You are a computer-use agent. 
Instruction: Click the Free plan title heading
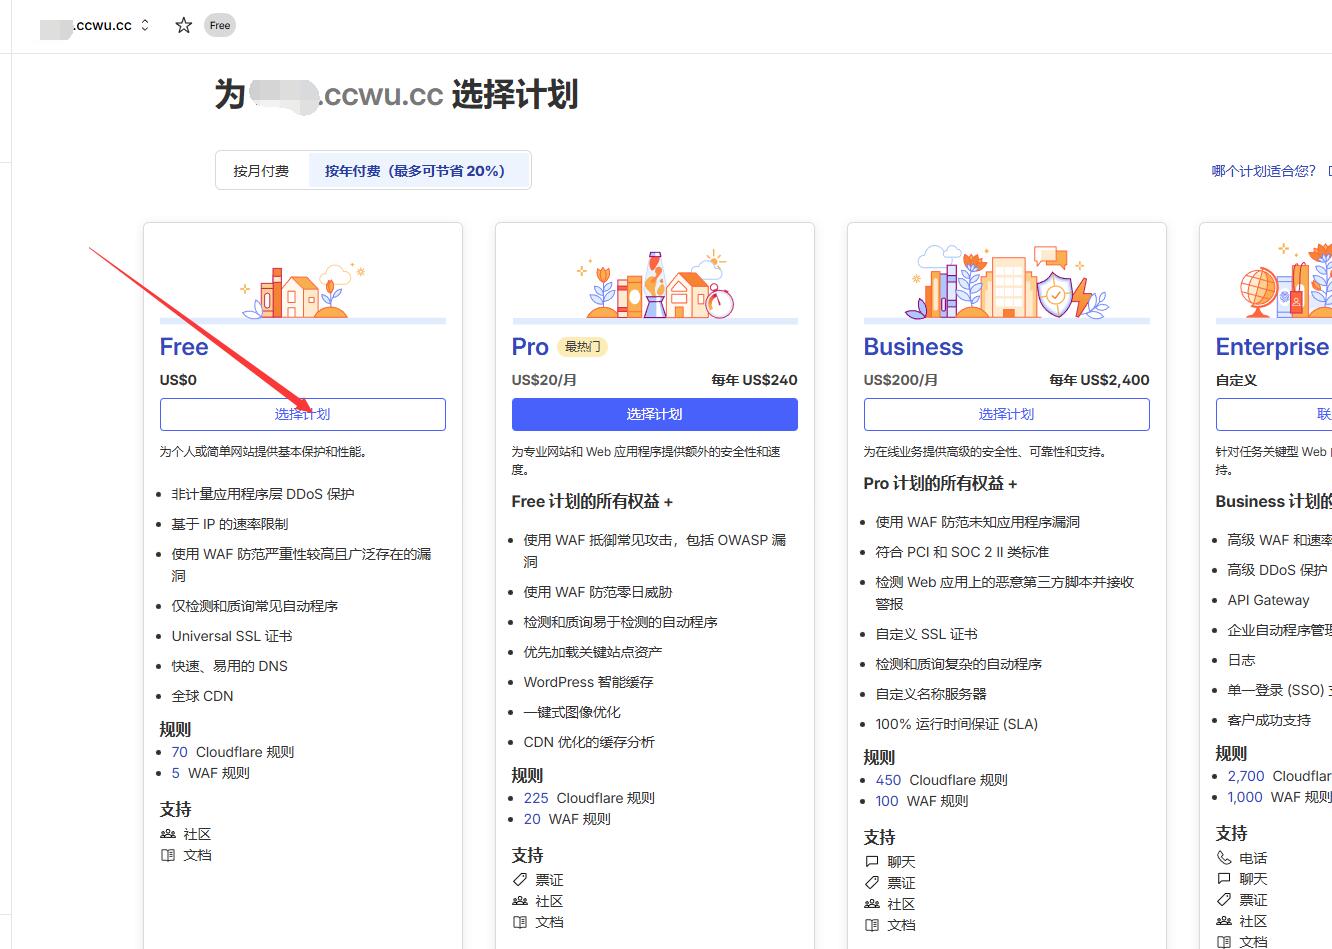click(184, 347)
